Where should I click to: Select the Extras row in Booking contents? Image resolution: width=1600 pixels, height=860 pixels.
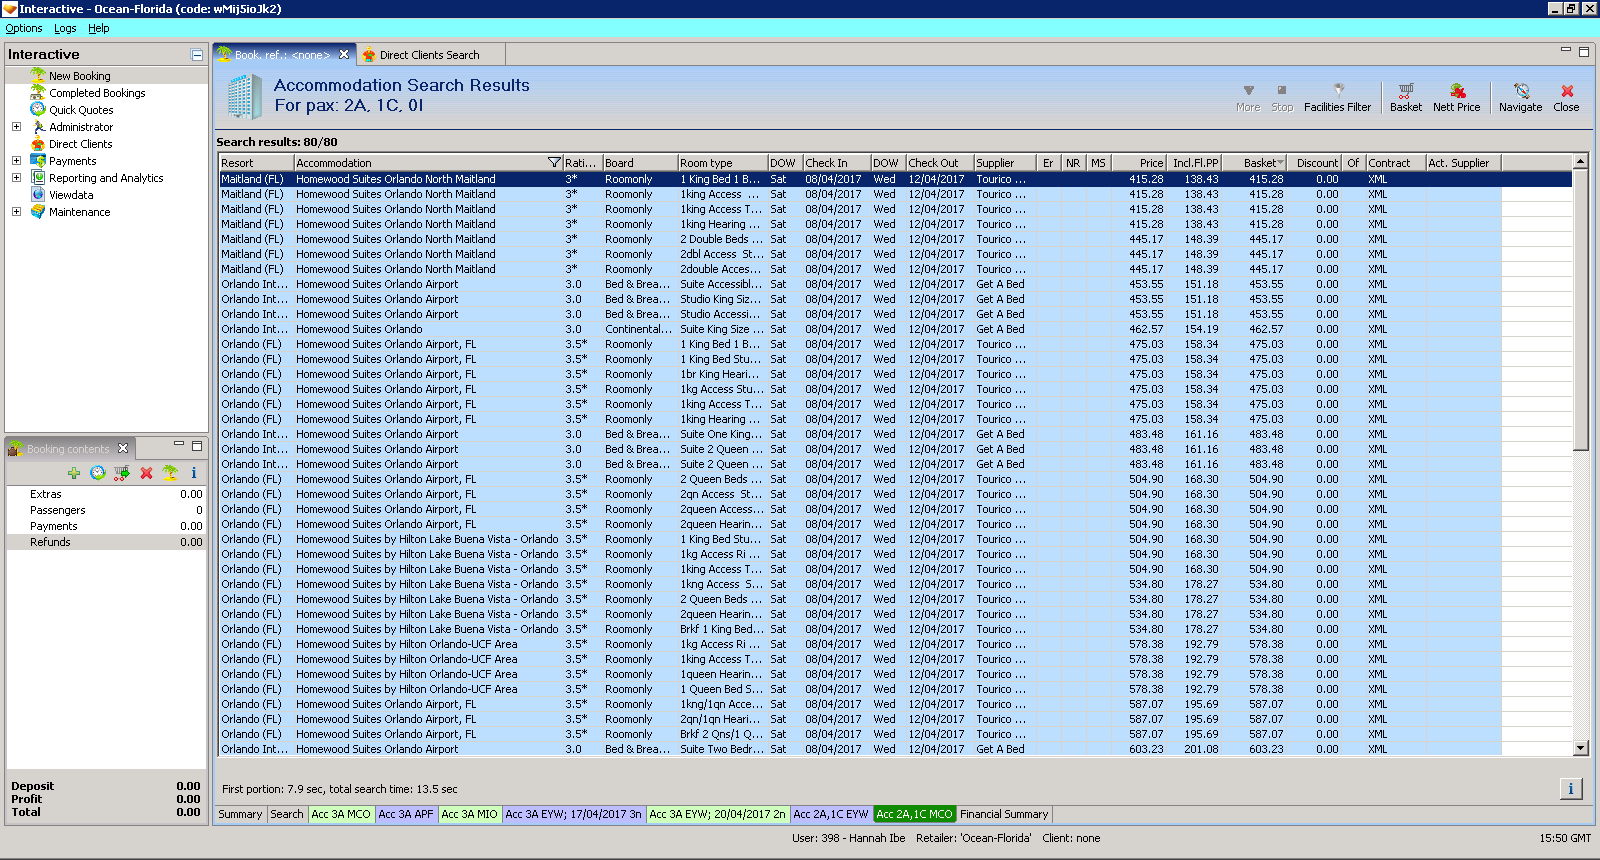(106, 494)
